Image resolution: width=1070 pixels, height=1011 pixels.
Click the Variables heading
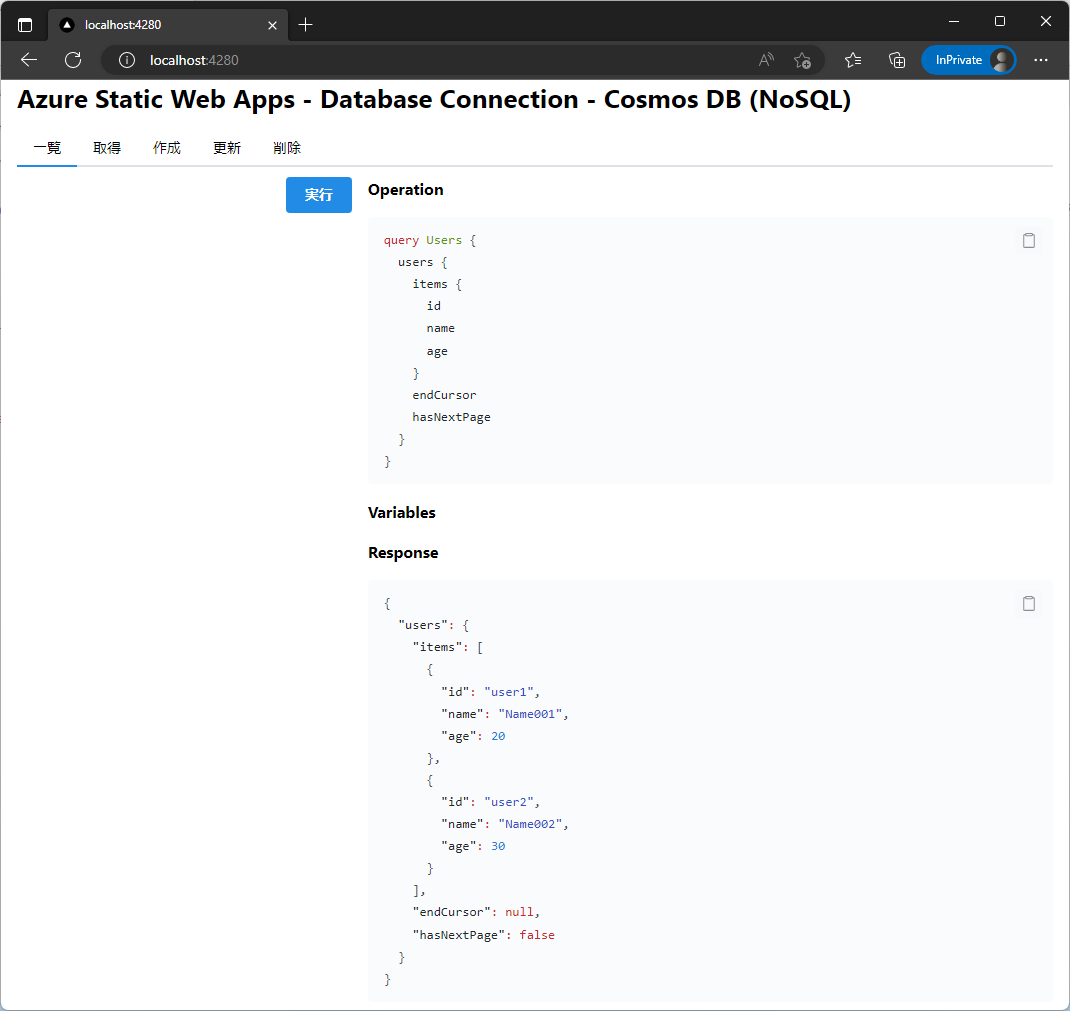(401, 512)
